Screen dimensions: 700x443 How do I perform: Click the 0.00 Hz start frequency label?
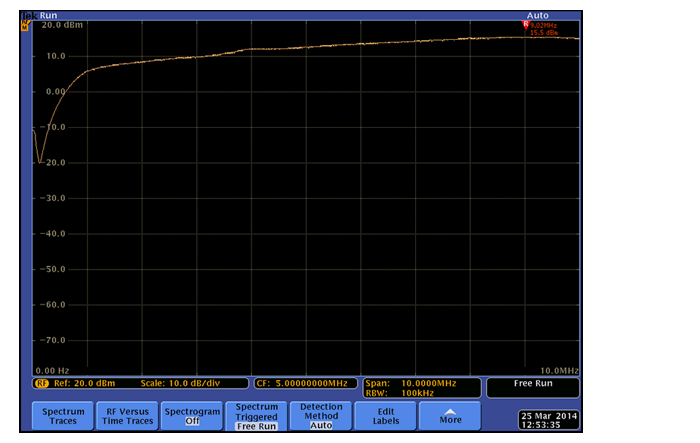click(x=52, y=371)
